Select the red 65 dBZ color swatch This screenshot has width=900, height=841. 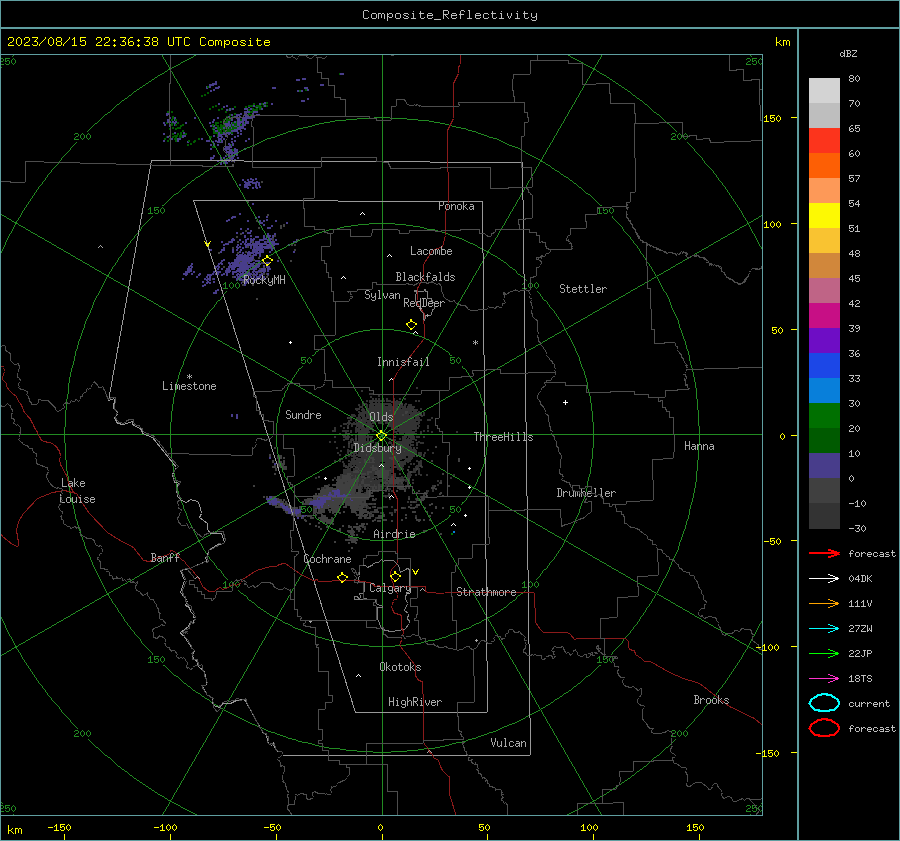click(824, 141)
